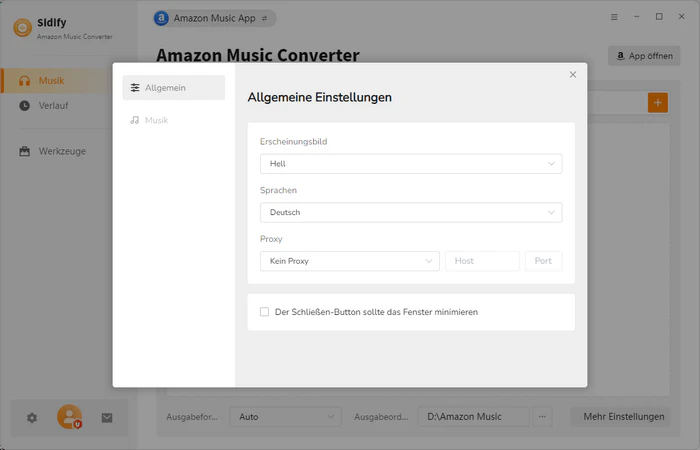Click the settings gear icon in sidebar
The image size is (700, 450).
pyautogui.click(x=32, y=418)
